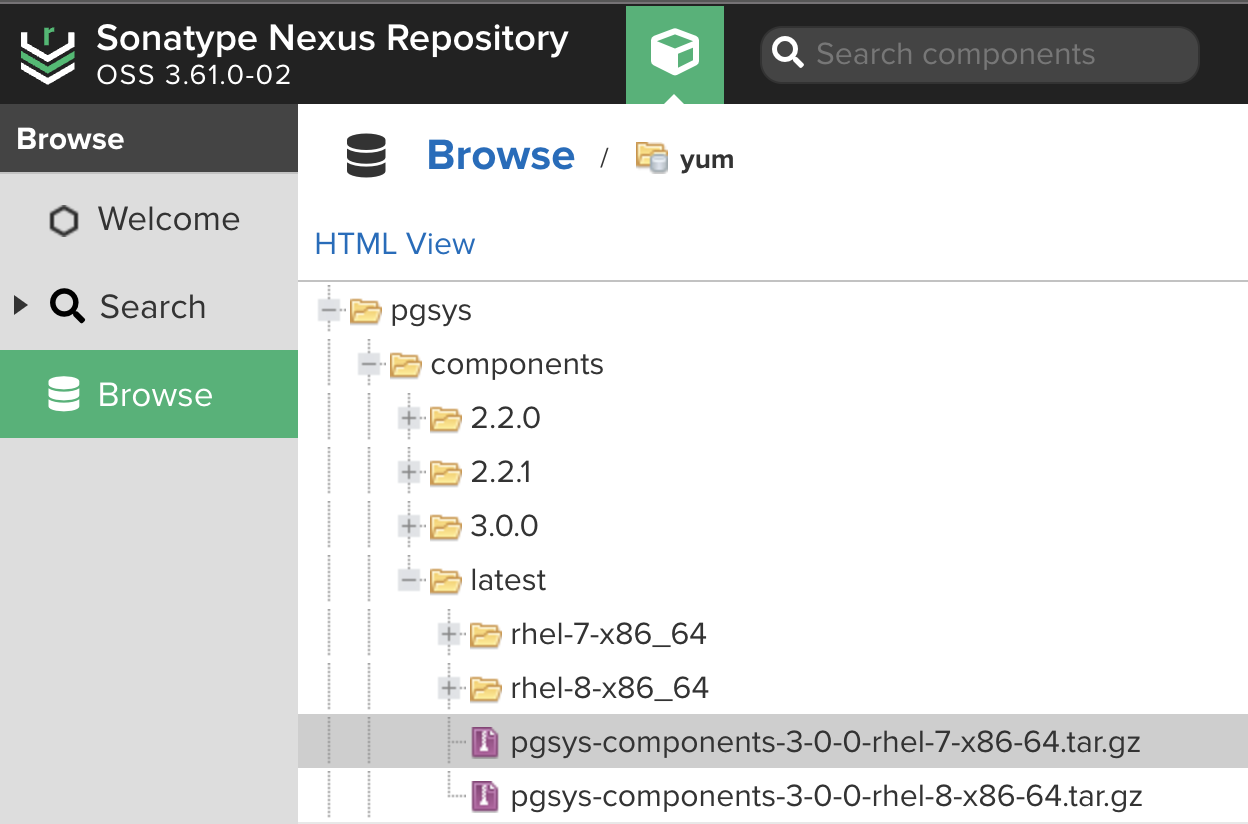Open the HTML View link
Image resolution: width=1248 pixels, height=824 pixels.
[395, 244]
